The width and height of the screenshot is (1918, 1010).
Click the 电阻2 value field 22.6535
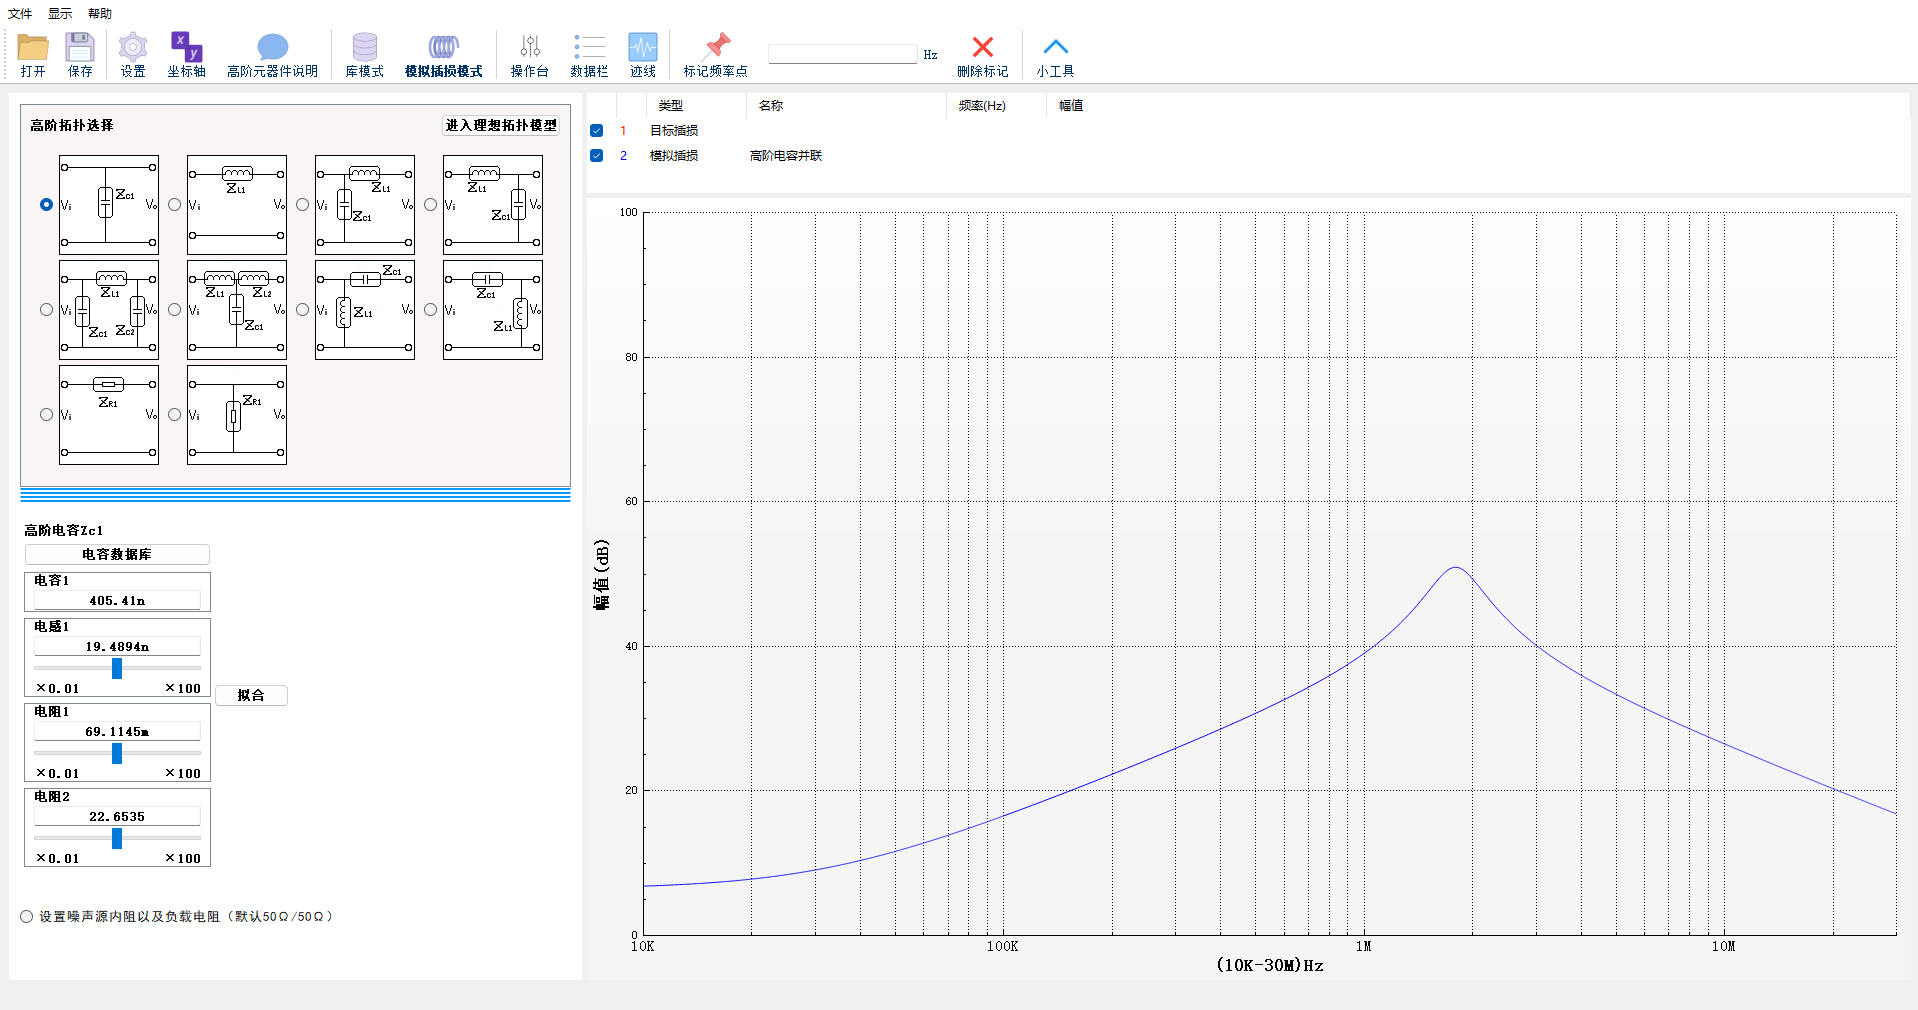click(117, 816)
